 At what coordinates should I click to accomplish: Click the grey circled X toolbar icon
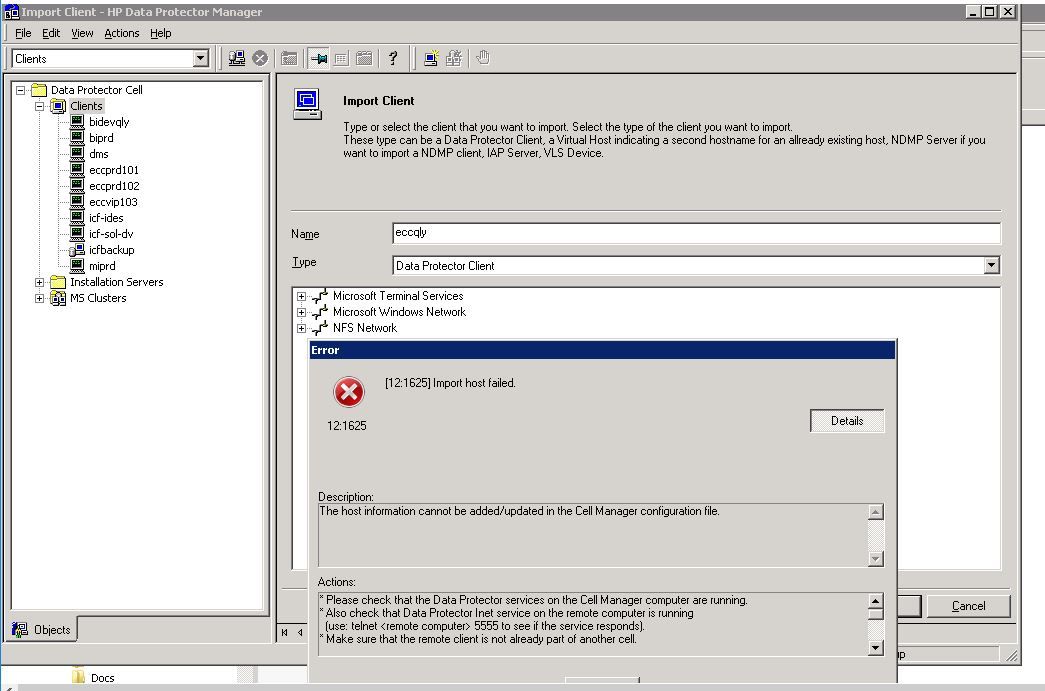(260, 59)
